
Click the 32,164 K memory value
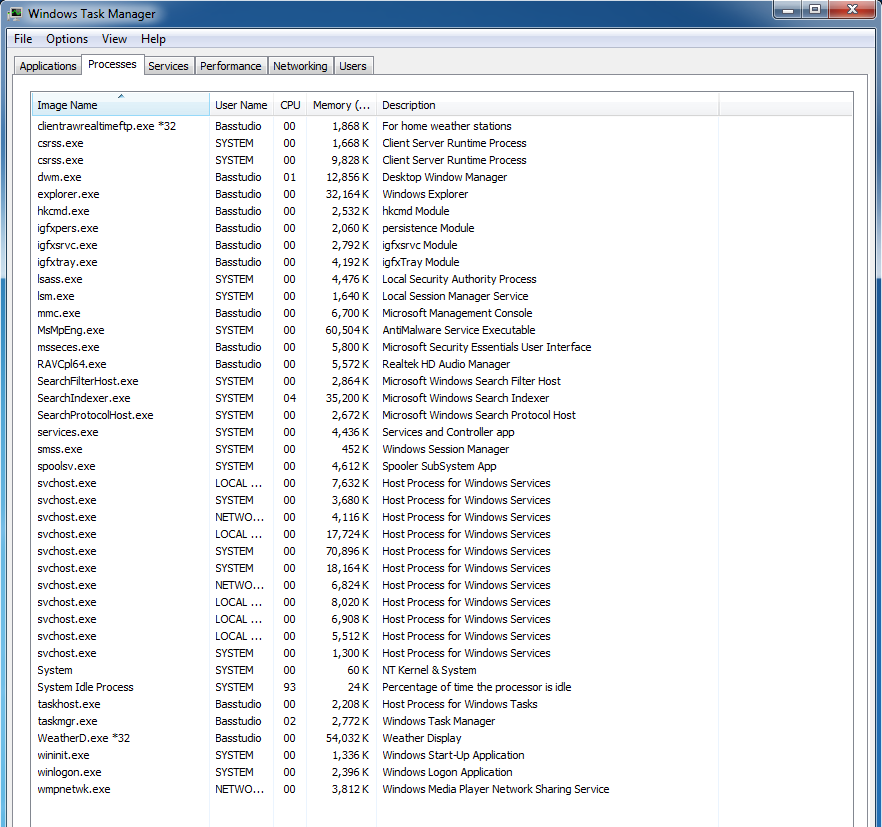coord(346,194)
